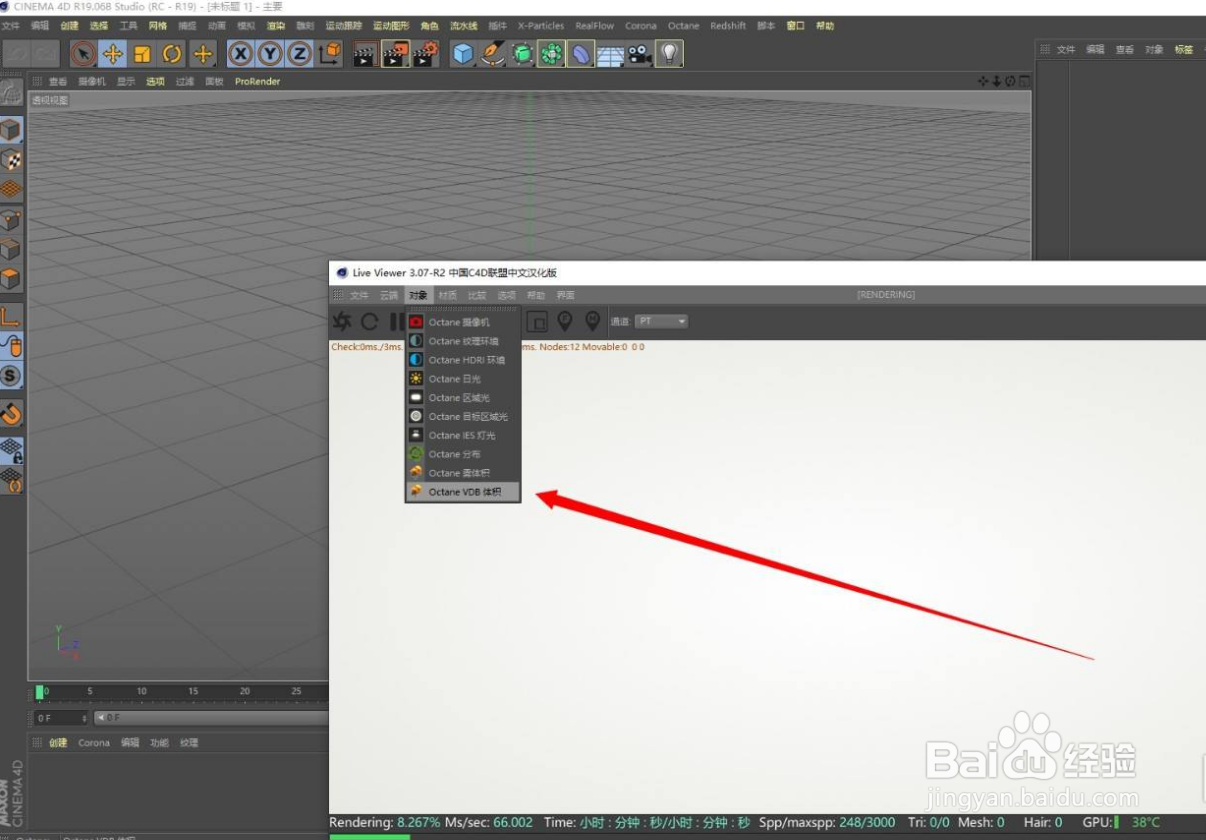Select the live selection arrow tool
The image size is (1206, 840).
83,54
